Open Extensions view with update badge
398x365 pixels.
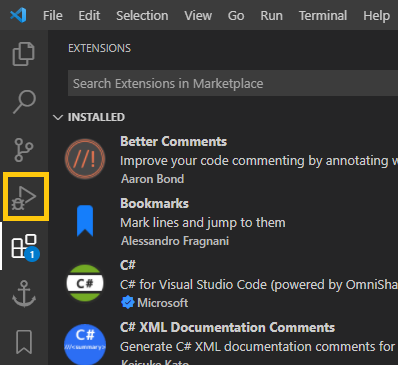coord(25,247)
